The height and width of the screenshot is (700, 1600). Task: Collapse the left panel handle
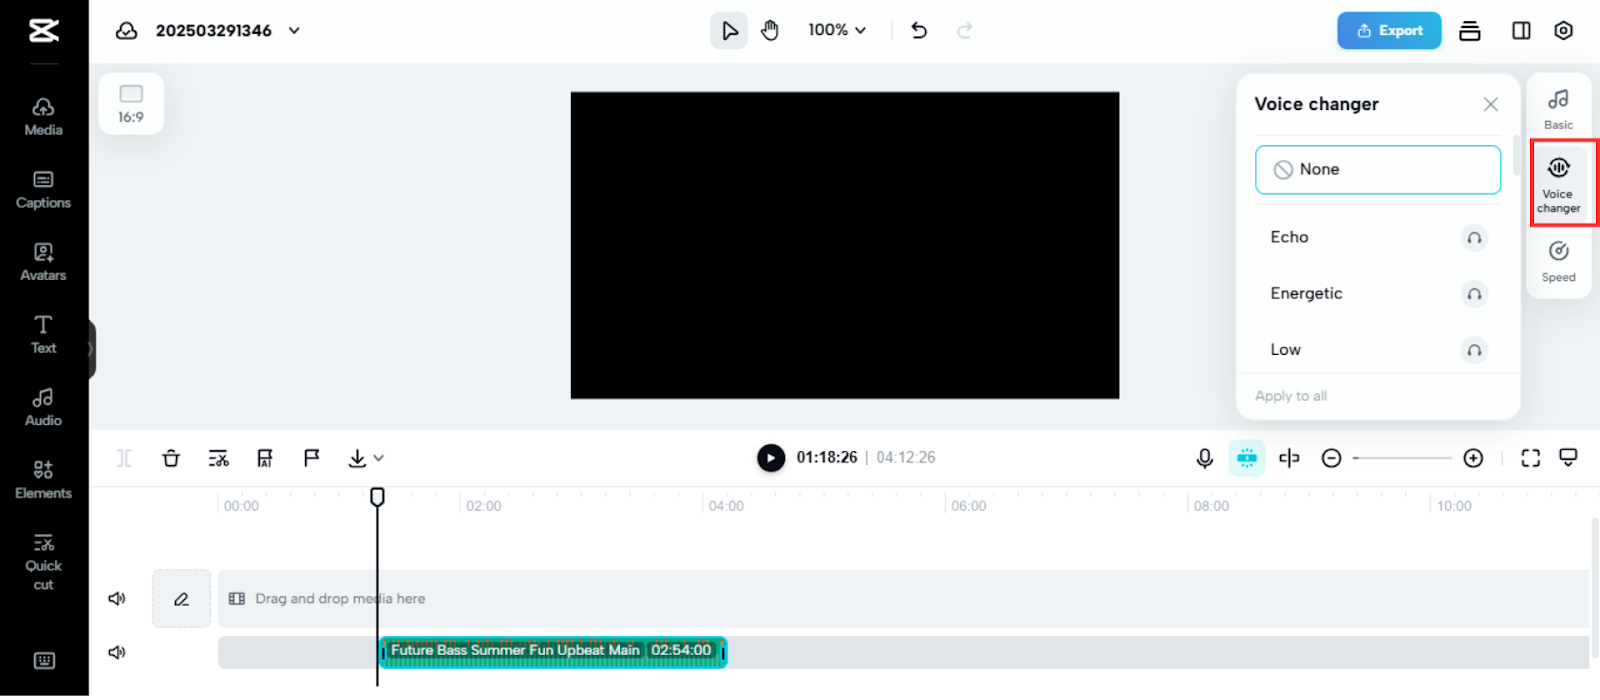91,349
